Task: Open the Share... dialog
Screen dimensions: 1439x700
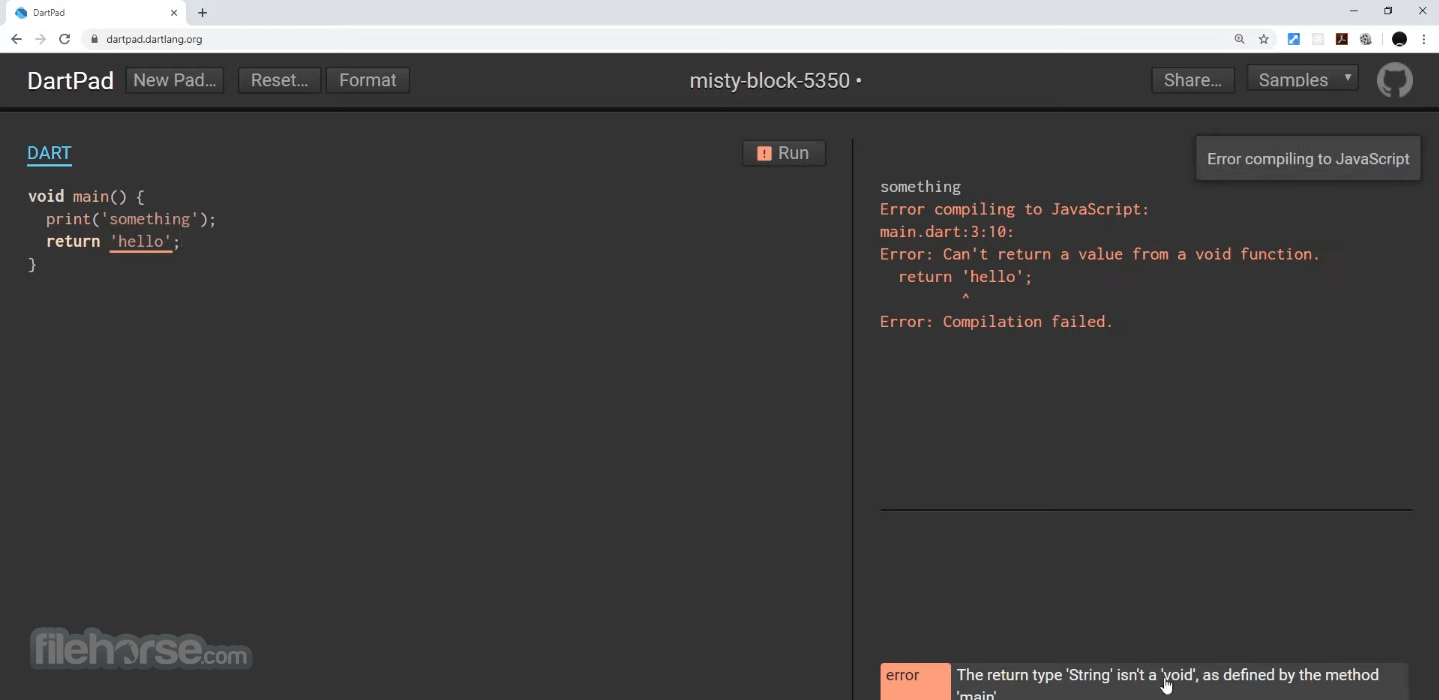Action: tap(1193, 80)
